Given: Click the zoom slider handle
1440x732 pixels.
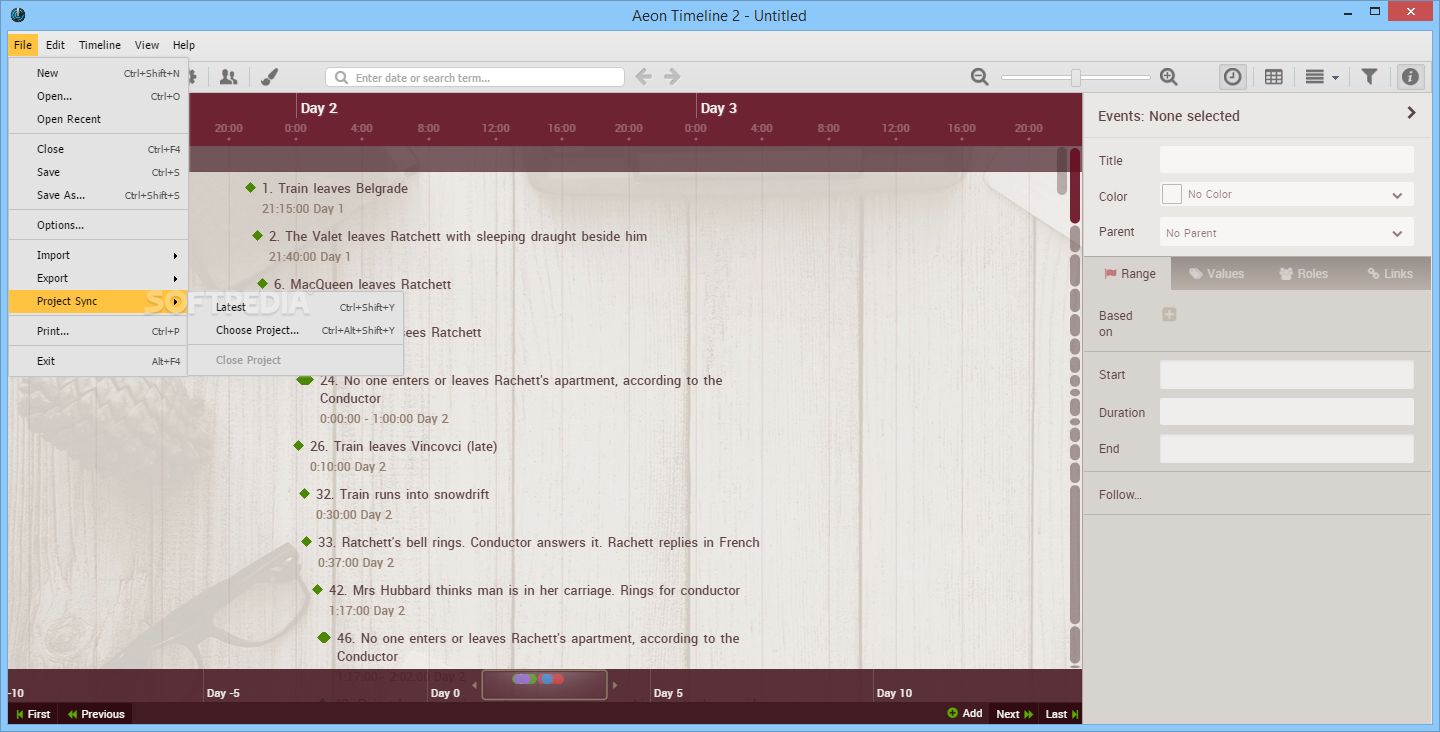Looking at the screenshot, I should click(x=1075, y=77).
